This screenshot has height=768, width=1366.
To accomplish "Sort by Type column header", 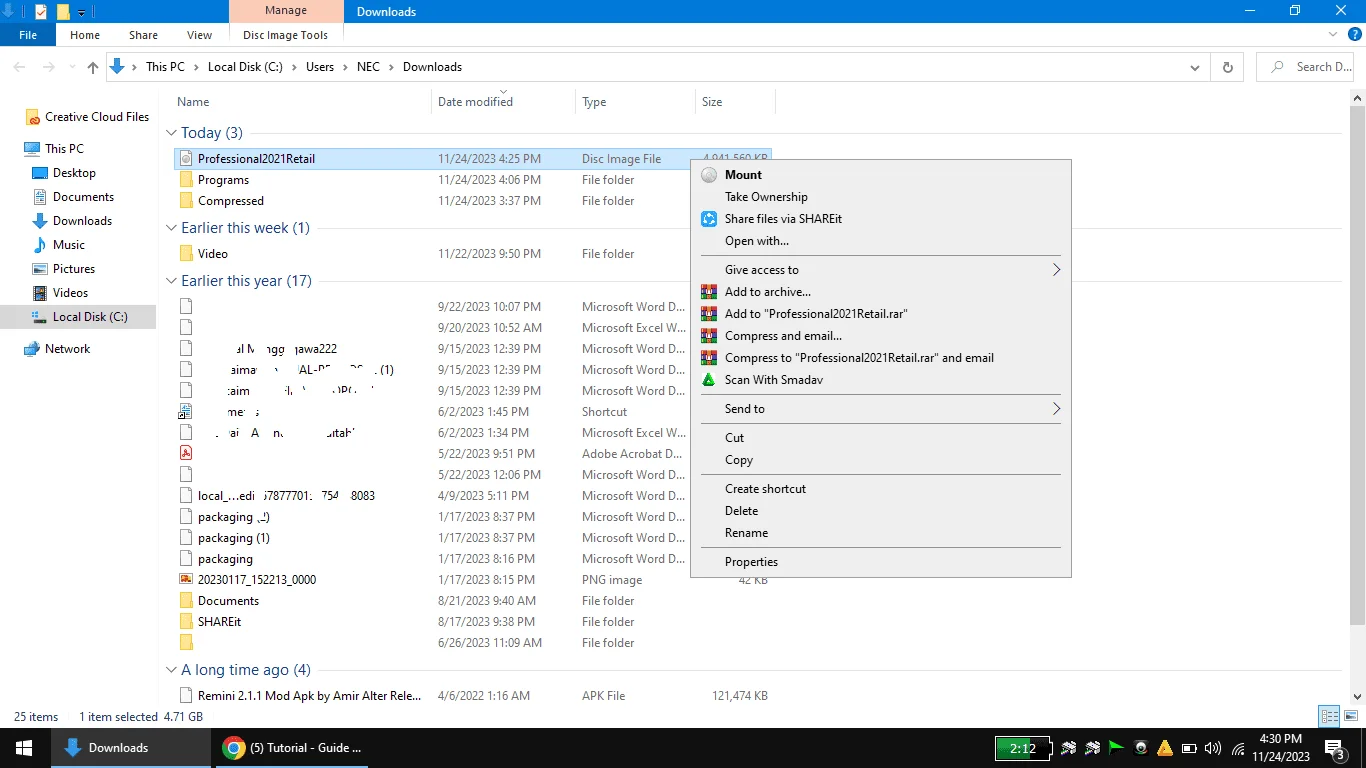I will [635, 102].
